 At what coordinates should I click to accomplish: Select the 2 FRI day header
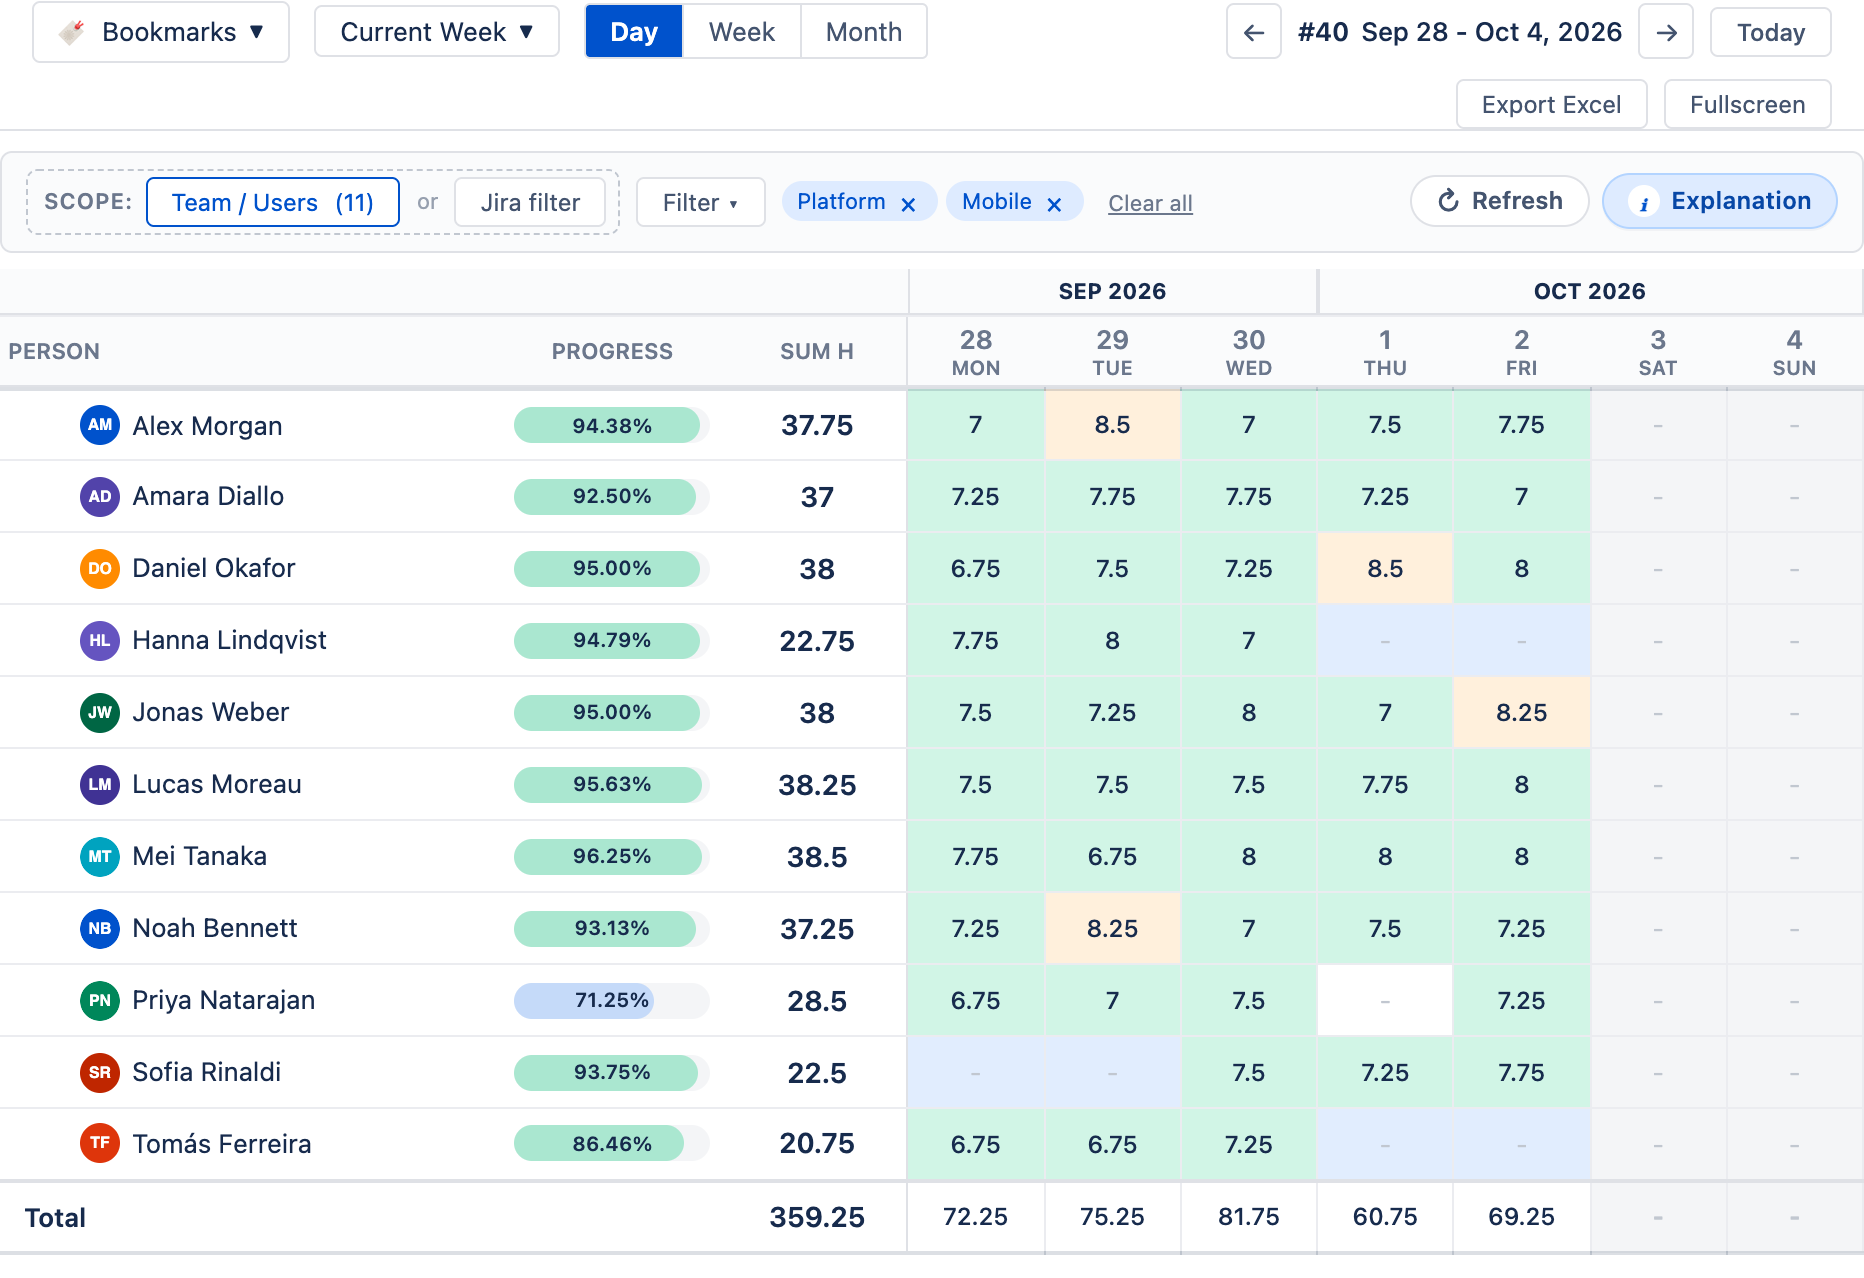coord(1521,353)
